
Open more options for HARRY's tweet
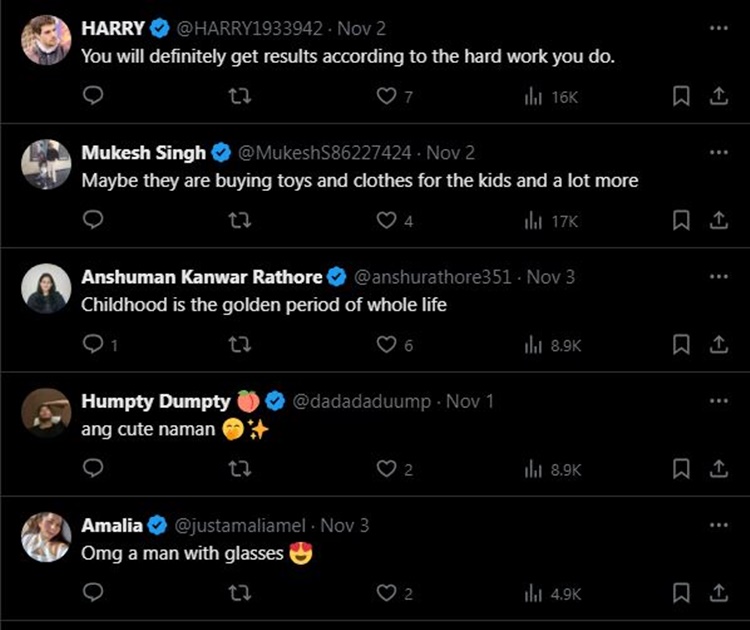click(x=718, y=28)
